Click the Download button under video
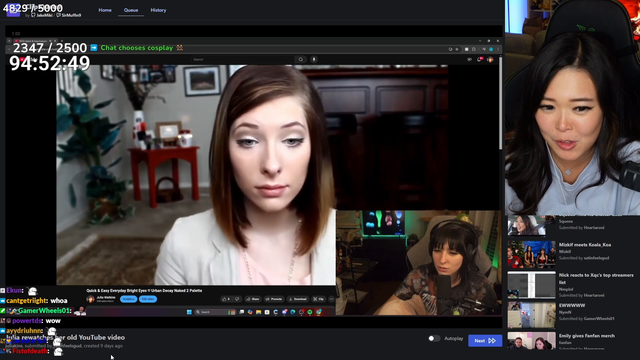This screenshot has height=360, width=640. point(298,299)
